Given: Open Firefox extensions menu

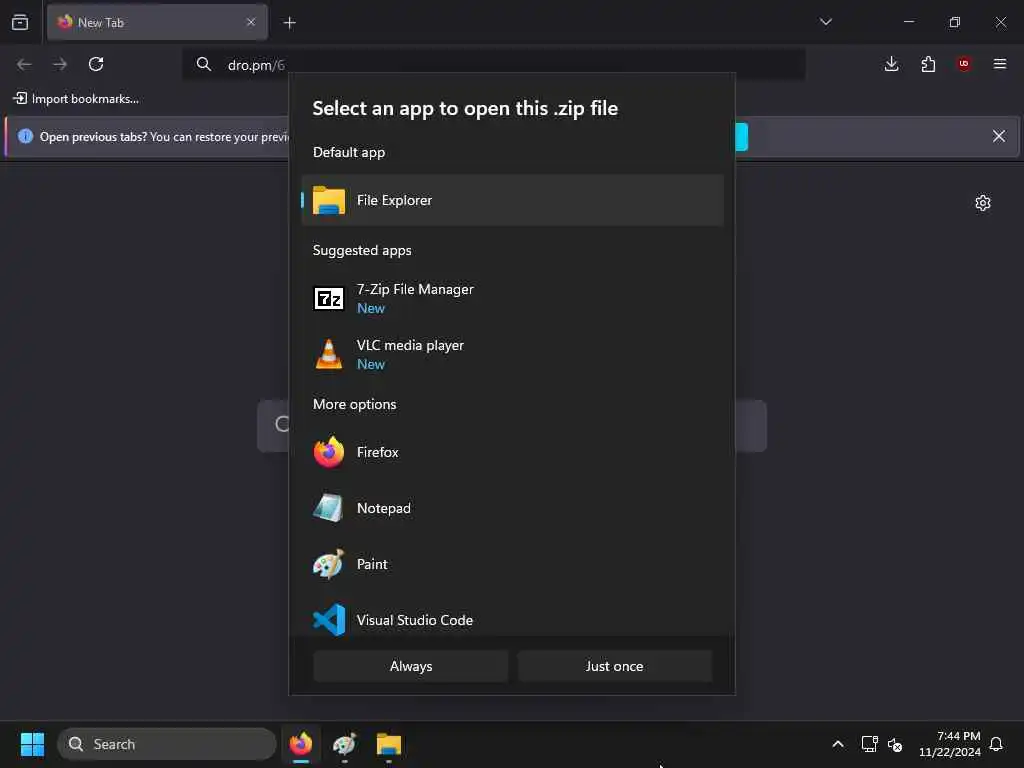Looking at the screenshot, I should pos(928,64).
